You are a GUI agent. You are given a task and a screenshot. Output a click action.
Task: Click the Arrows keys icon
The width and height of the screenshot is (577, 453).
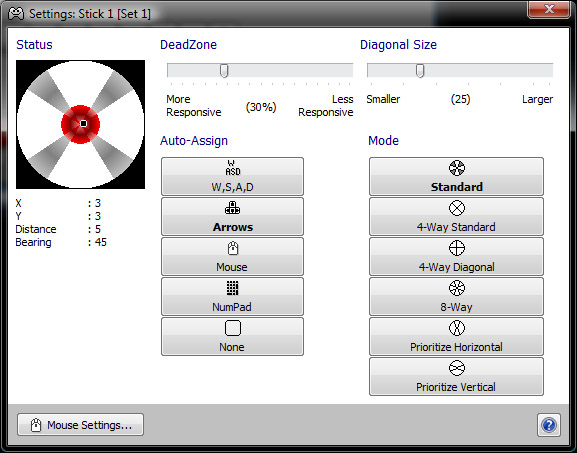point(233,208)
